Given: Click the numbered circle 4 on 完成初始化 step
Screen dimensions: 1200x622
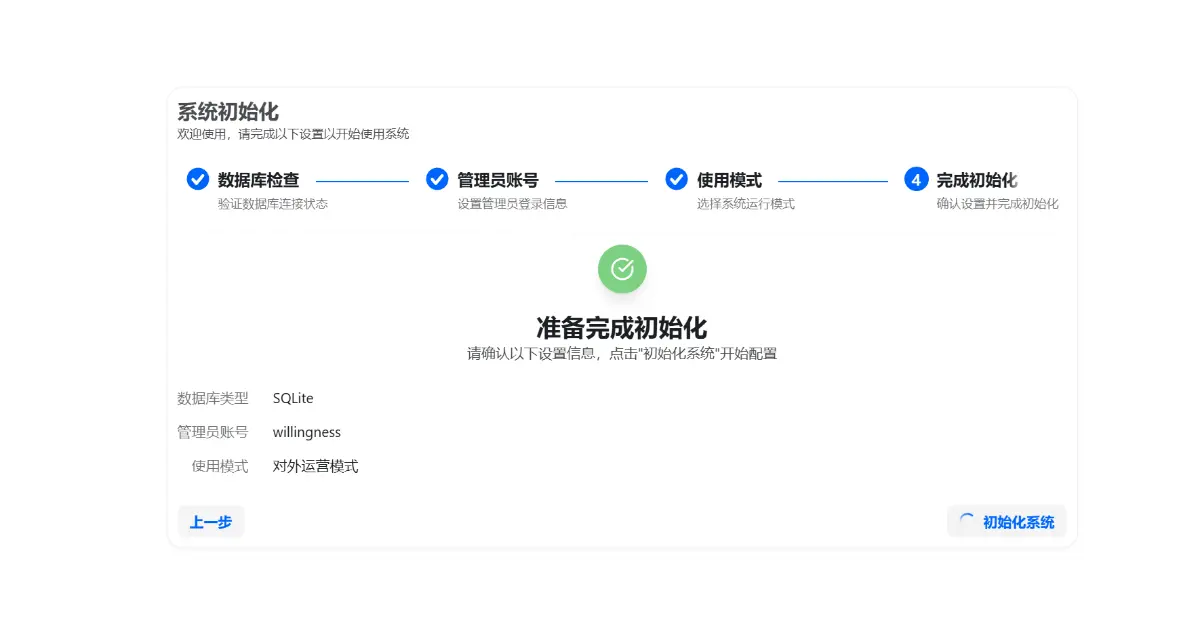Looking at the screenshot, I should 915,179.
